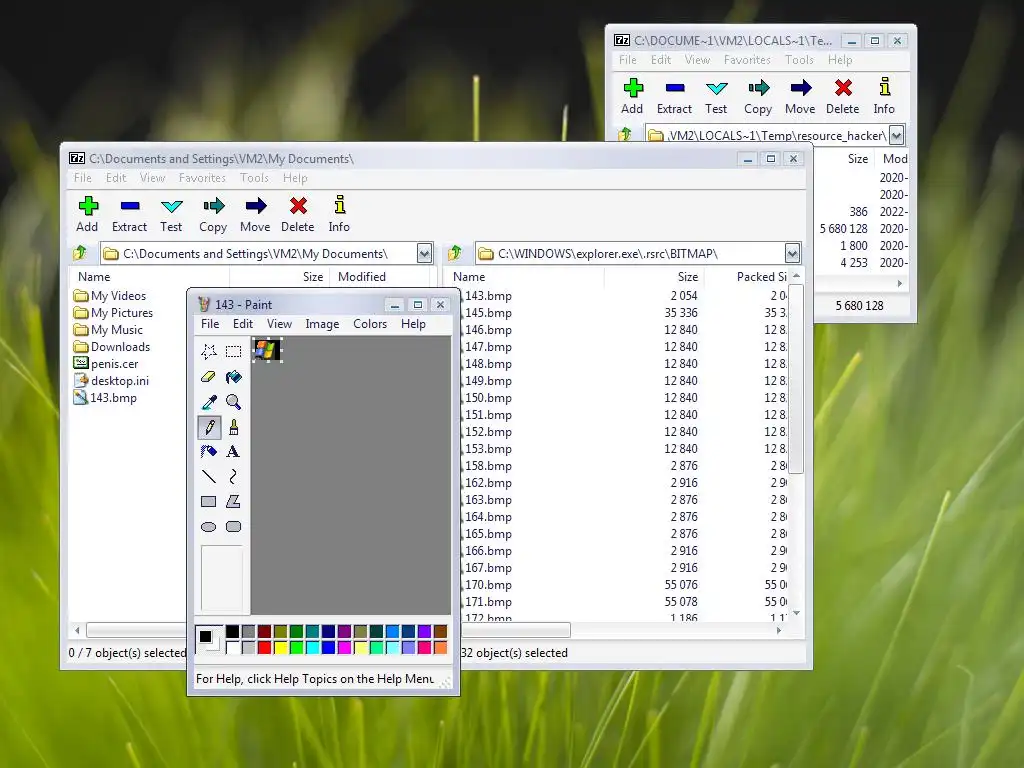
Task: Open Tools menu in resource_hacker 7-Zip window
Action: [x=799, y=59]
